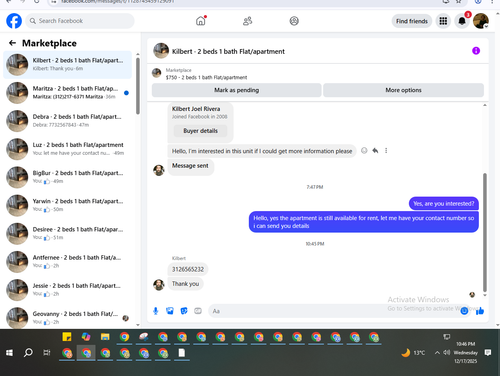Click the conversation information purple icon

pos(476,51)
